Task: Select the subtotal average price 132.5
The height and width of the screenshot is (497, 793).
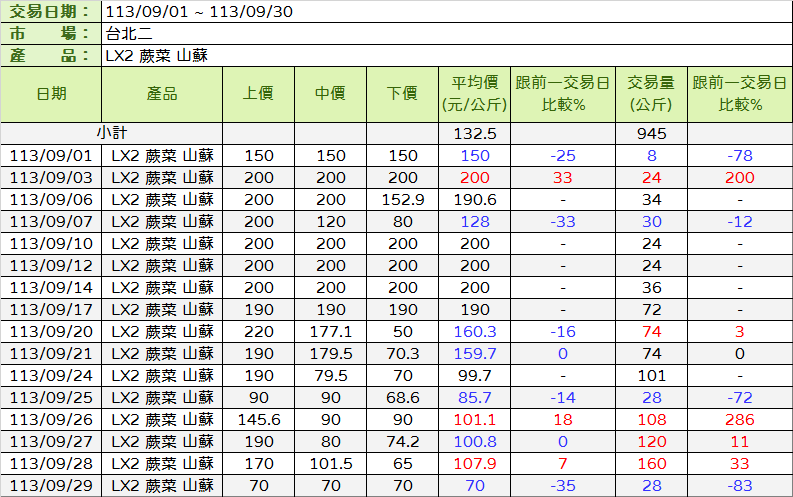Action: pos(475,133)
